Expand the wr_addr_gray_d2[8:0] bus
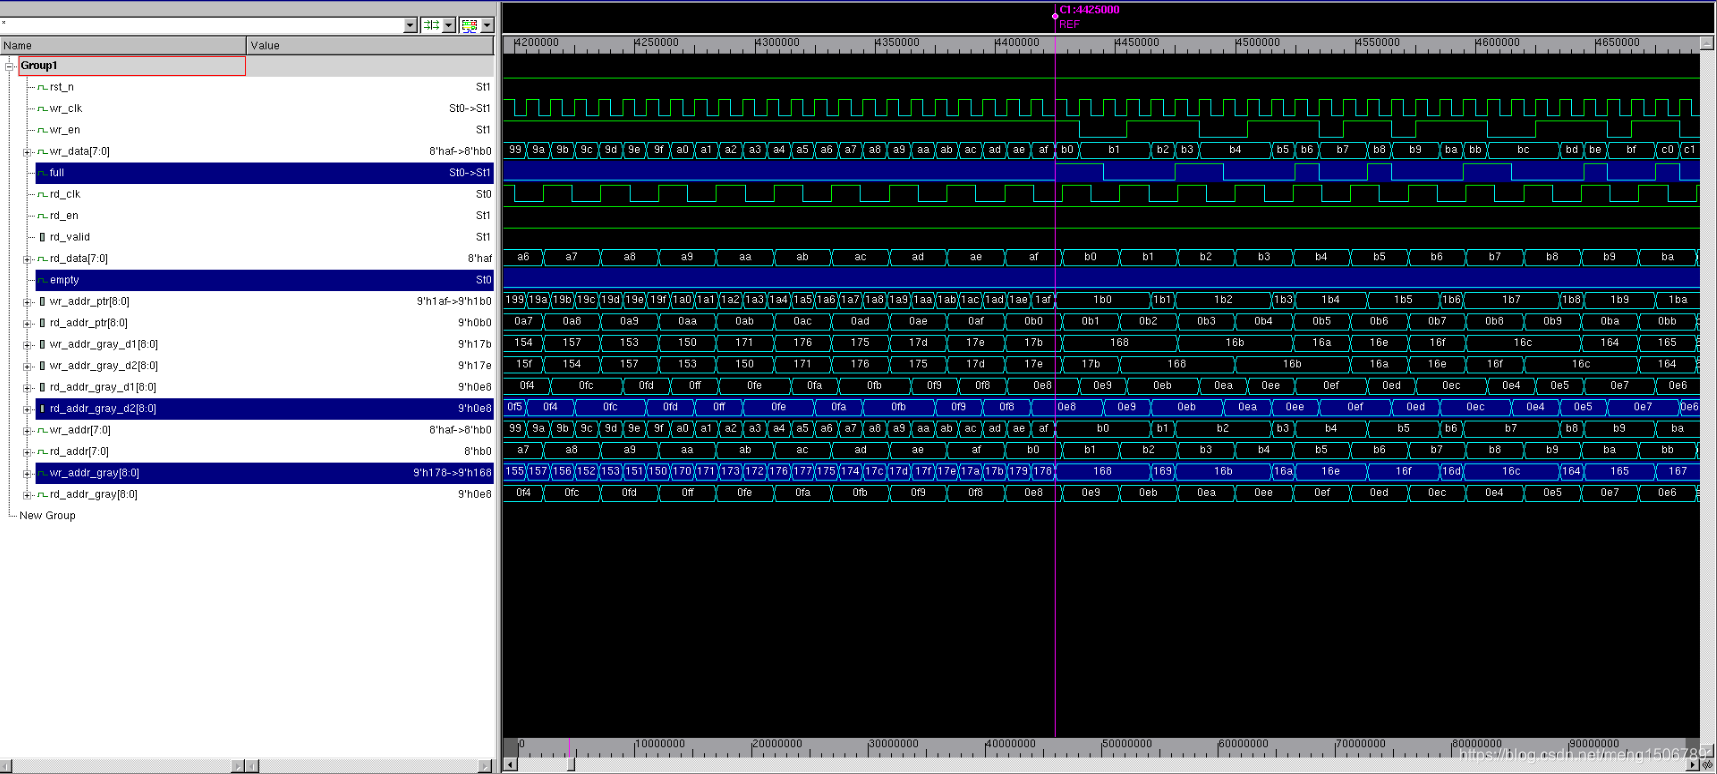This screenshot has height=774, width=1717. pos(27,366)
